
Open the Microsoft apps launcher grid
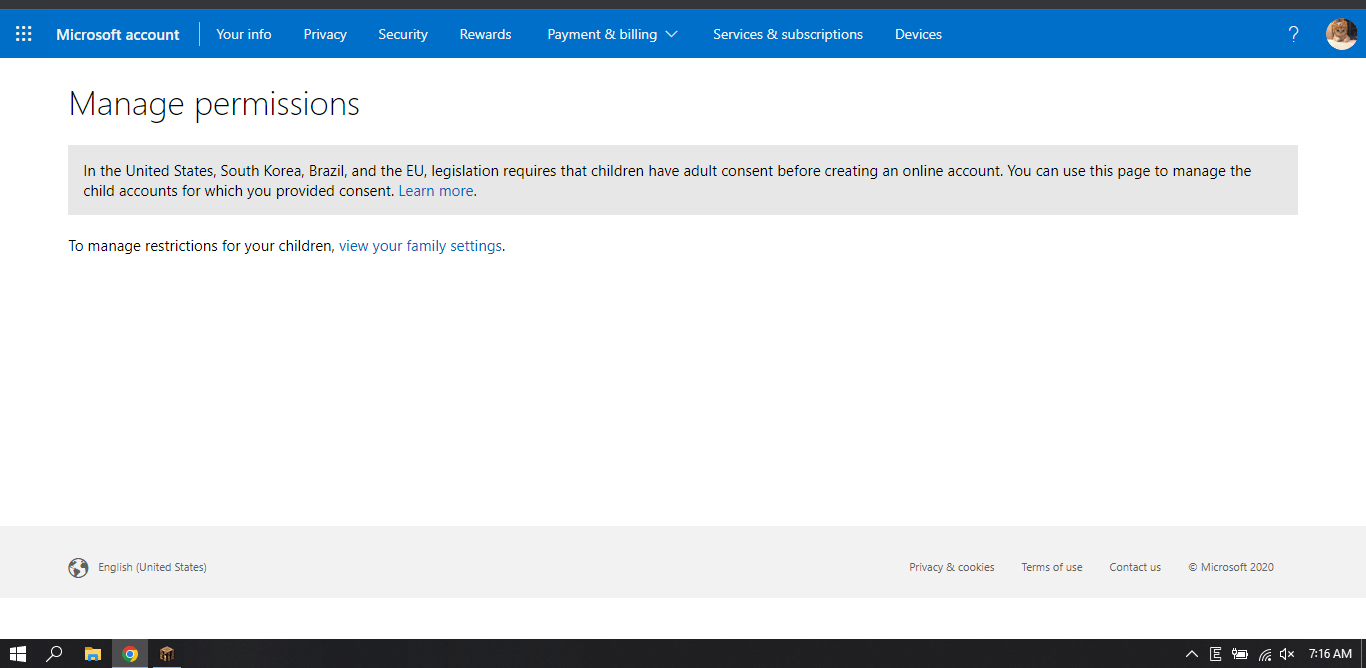24,34
